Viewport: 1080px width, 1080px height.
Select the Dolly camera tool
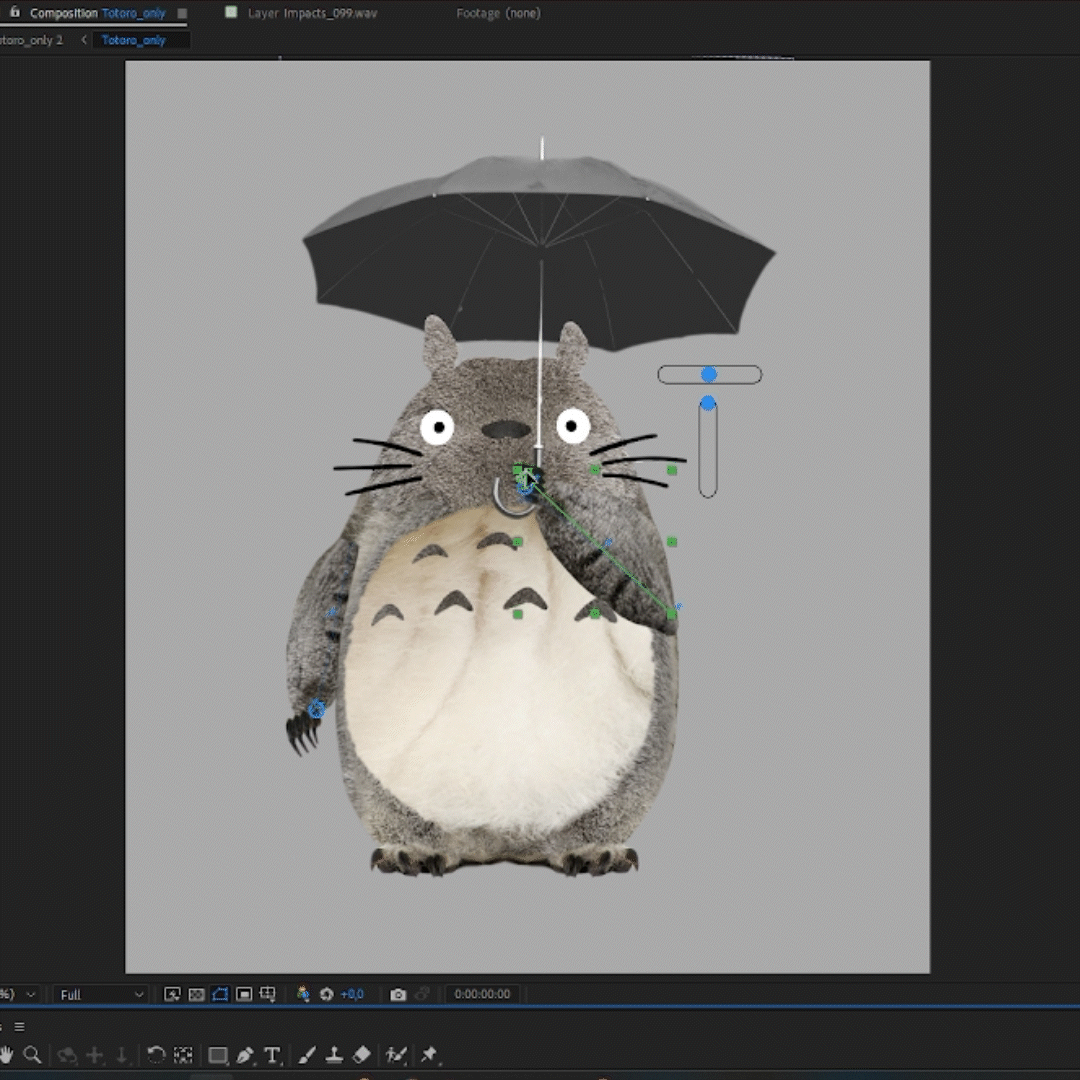(122, 1055)
